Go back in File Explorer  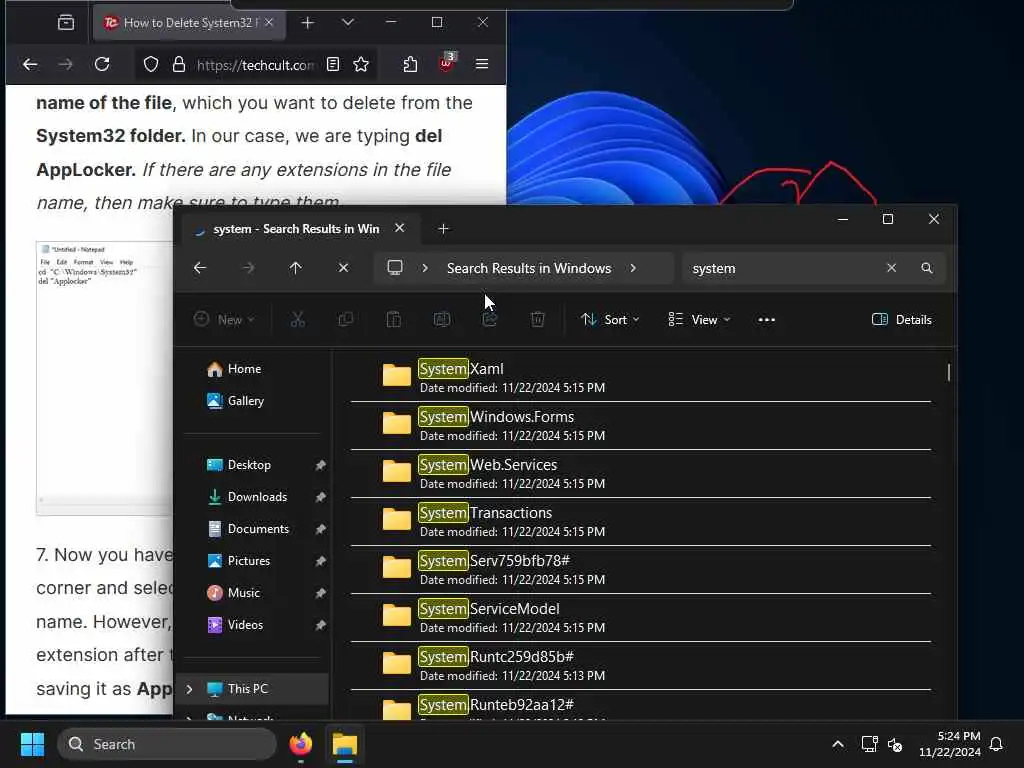click(200, 268)
